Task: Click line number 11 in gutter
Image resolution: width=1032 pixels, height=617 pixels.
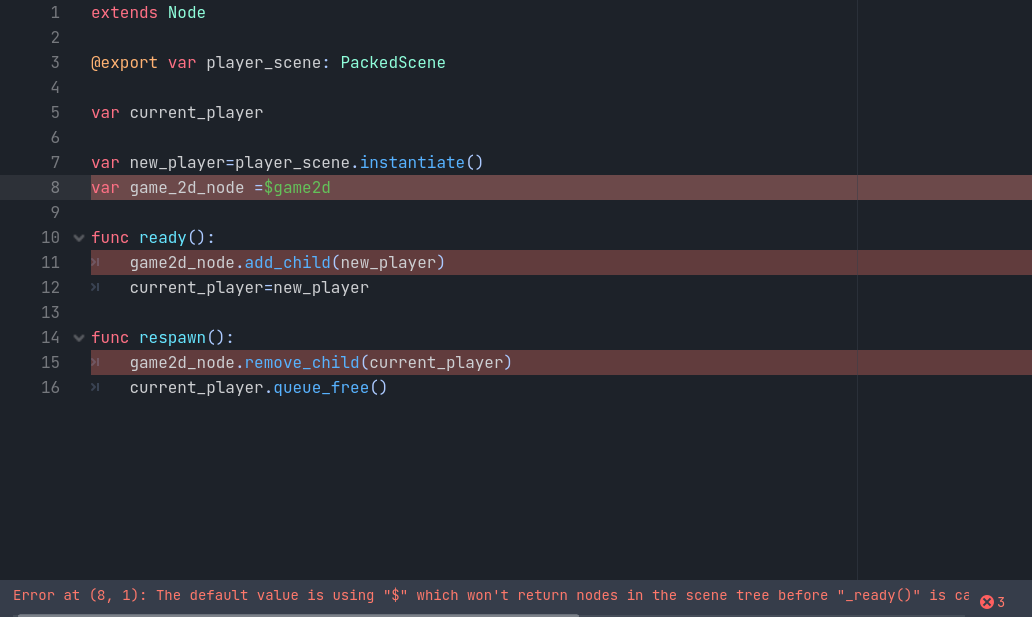Action: pos(50,263)
